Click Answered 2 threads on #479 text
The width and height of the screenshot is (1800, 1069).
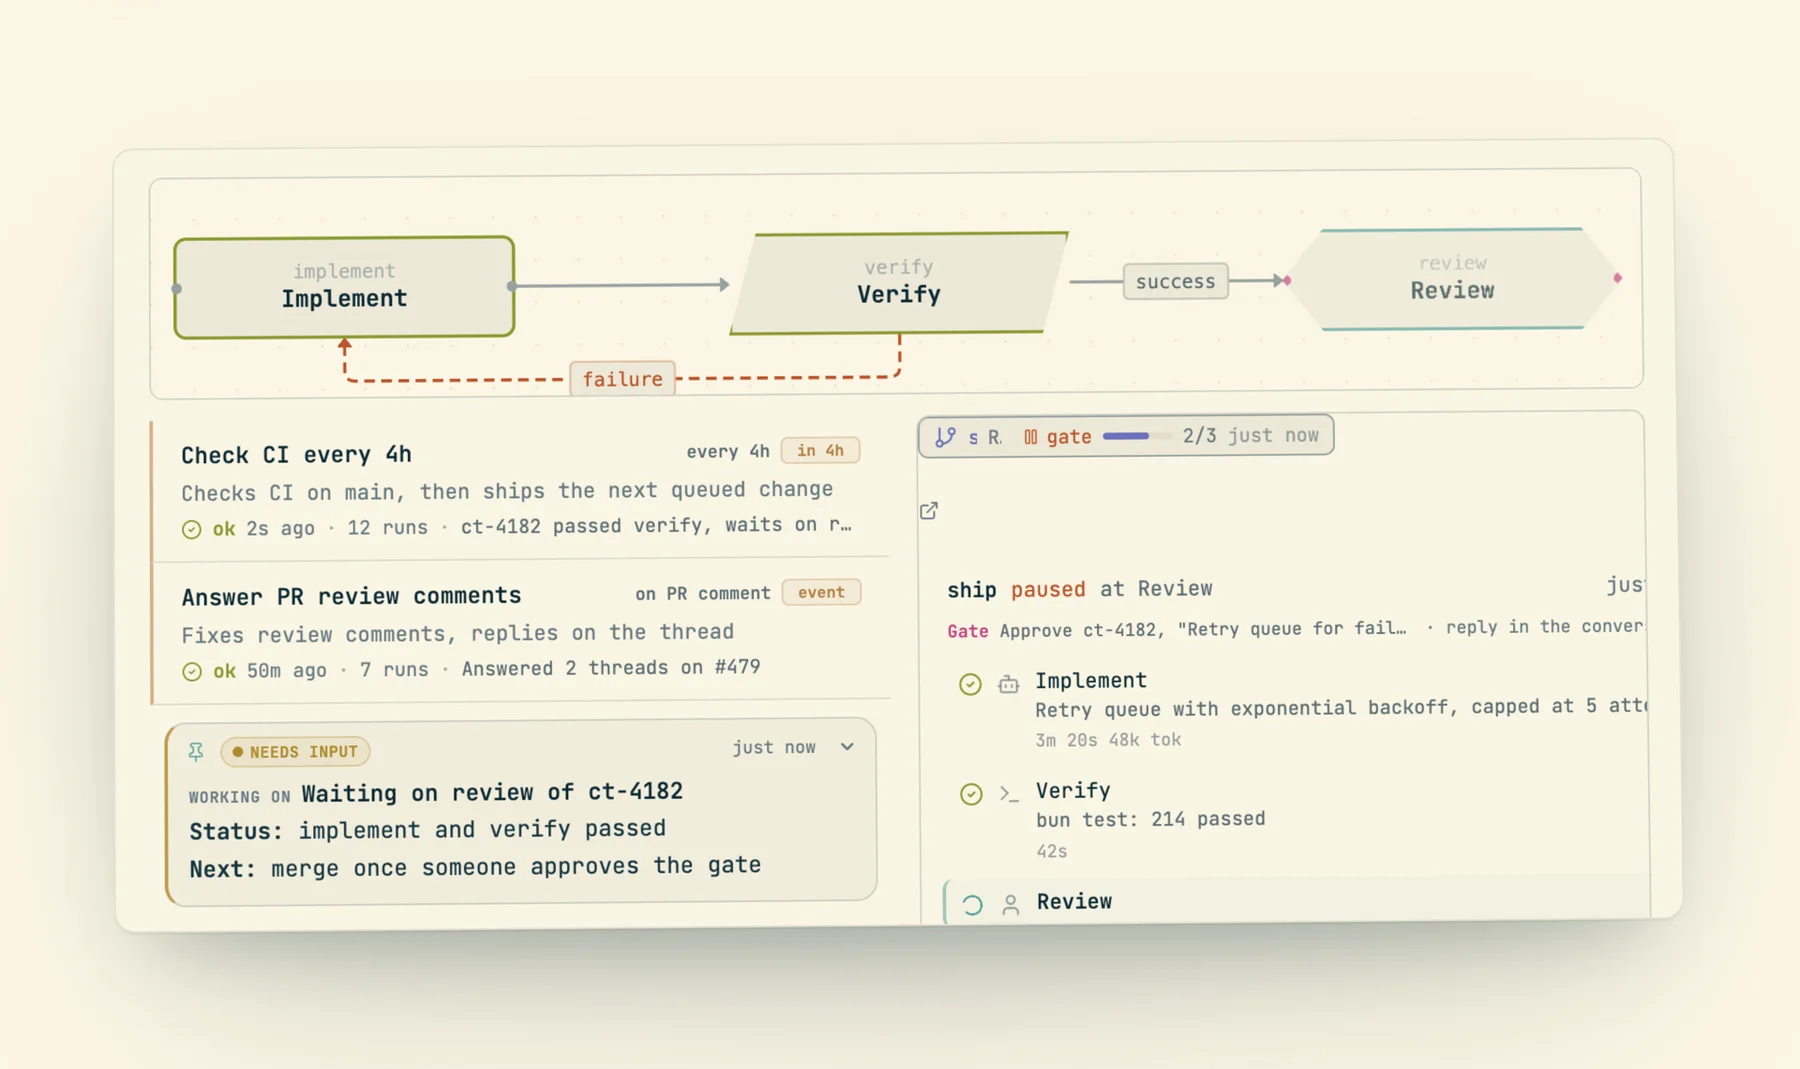(x=611, y=668)
